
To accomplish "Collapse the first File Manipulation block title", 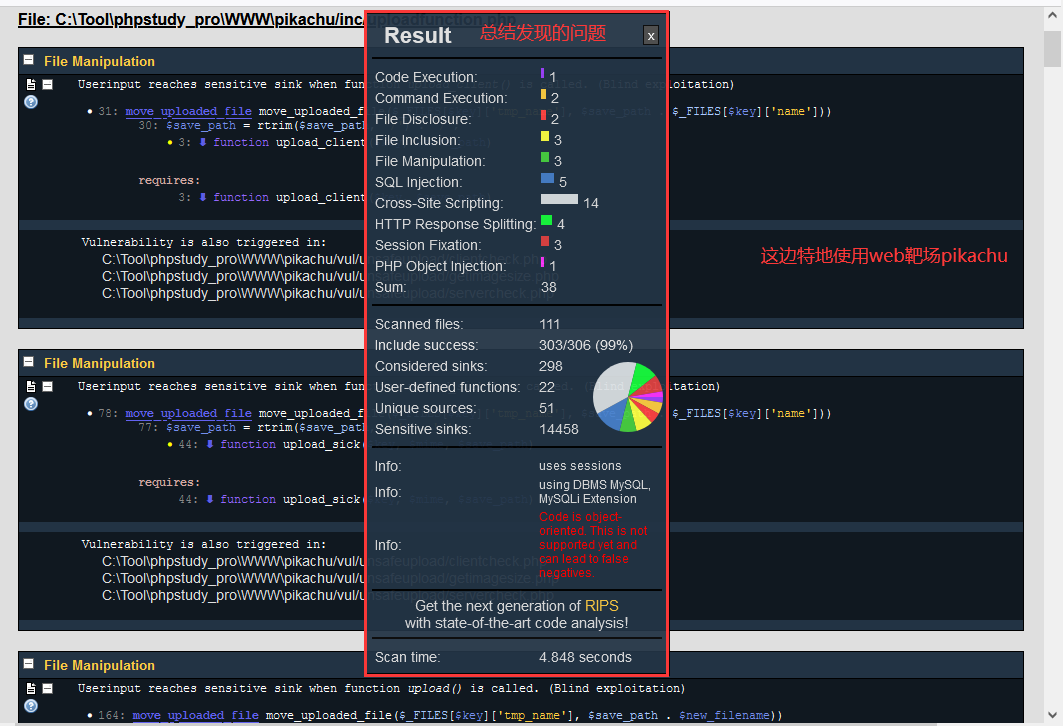I will point(28,60).
